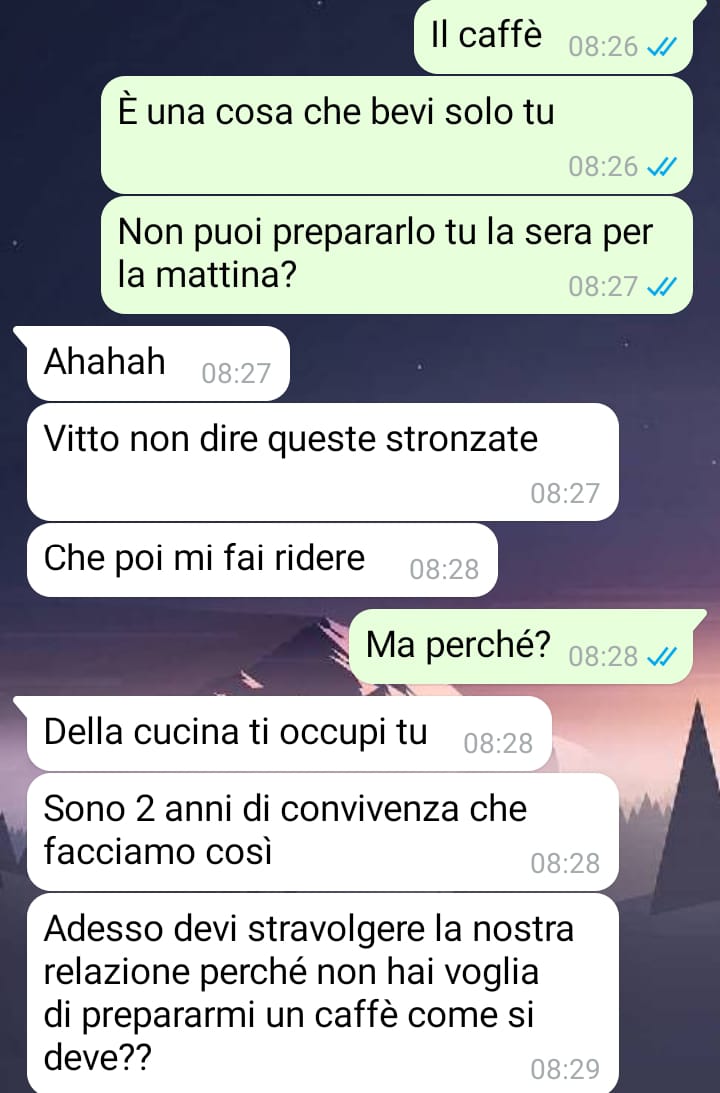Tap the 08:29 timestamp on the last message
Image resolution: width=720 pixels, height=1093 pixels.
point(565,1069)
